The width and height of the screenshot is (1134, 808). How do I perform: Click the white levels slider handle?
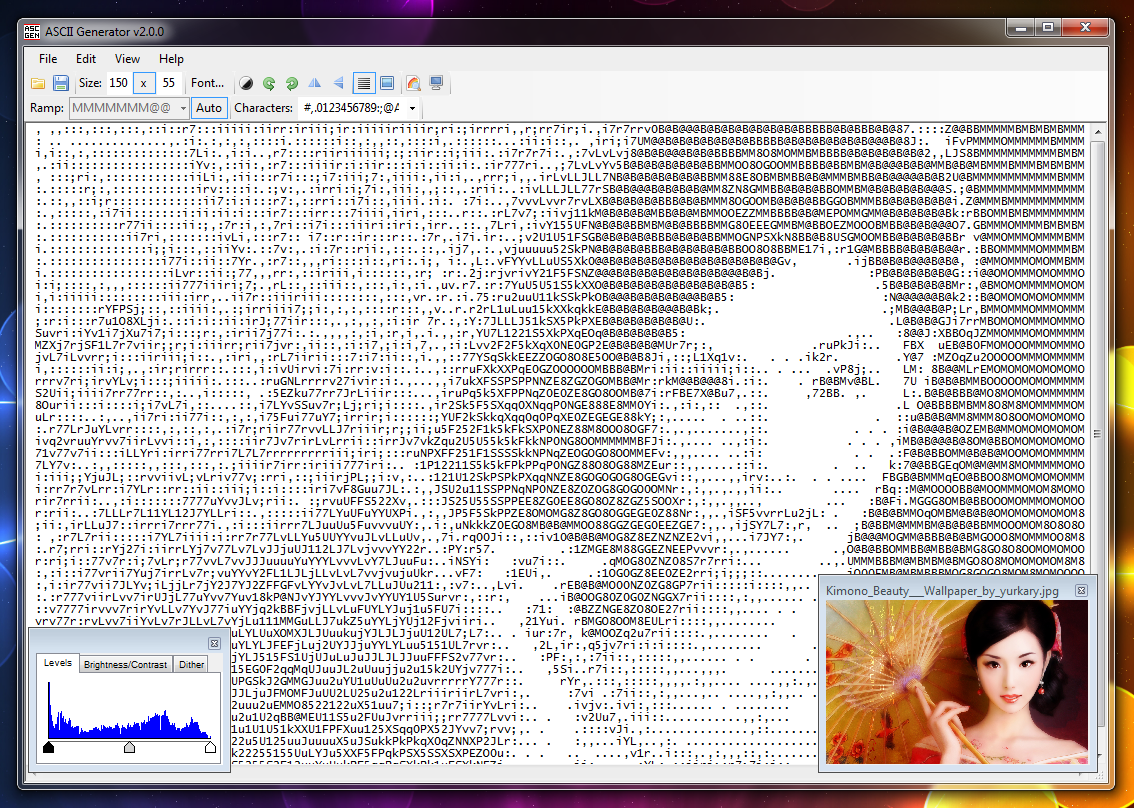(x=210, y=747)
